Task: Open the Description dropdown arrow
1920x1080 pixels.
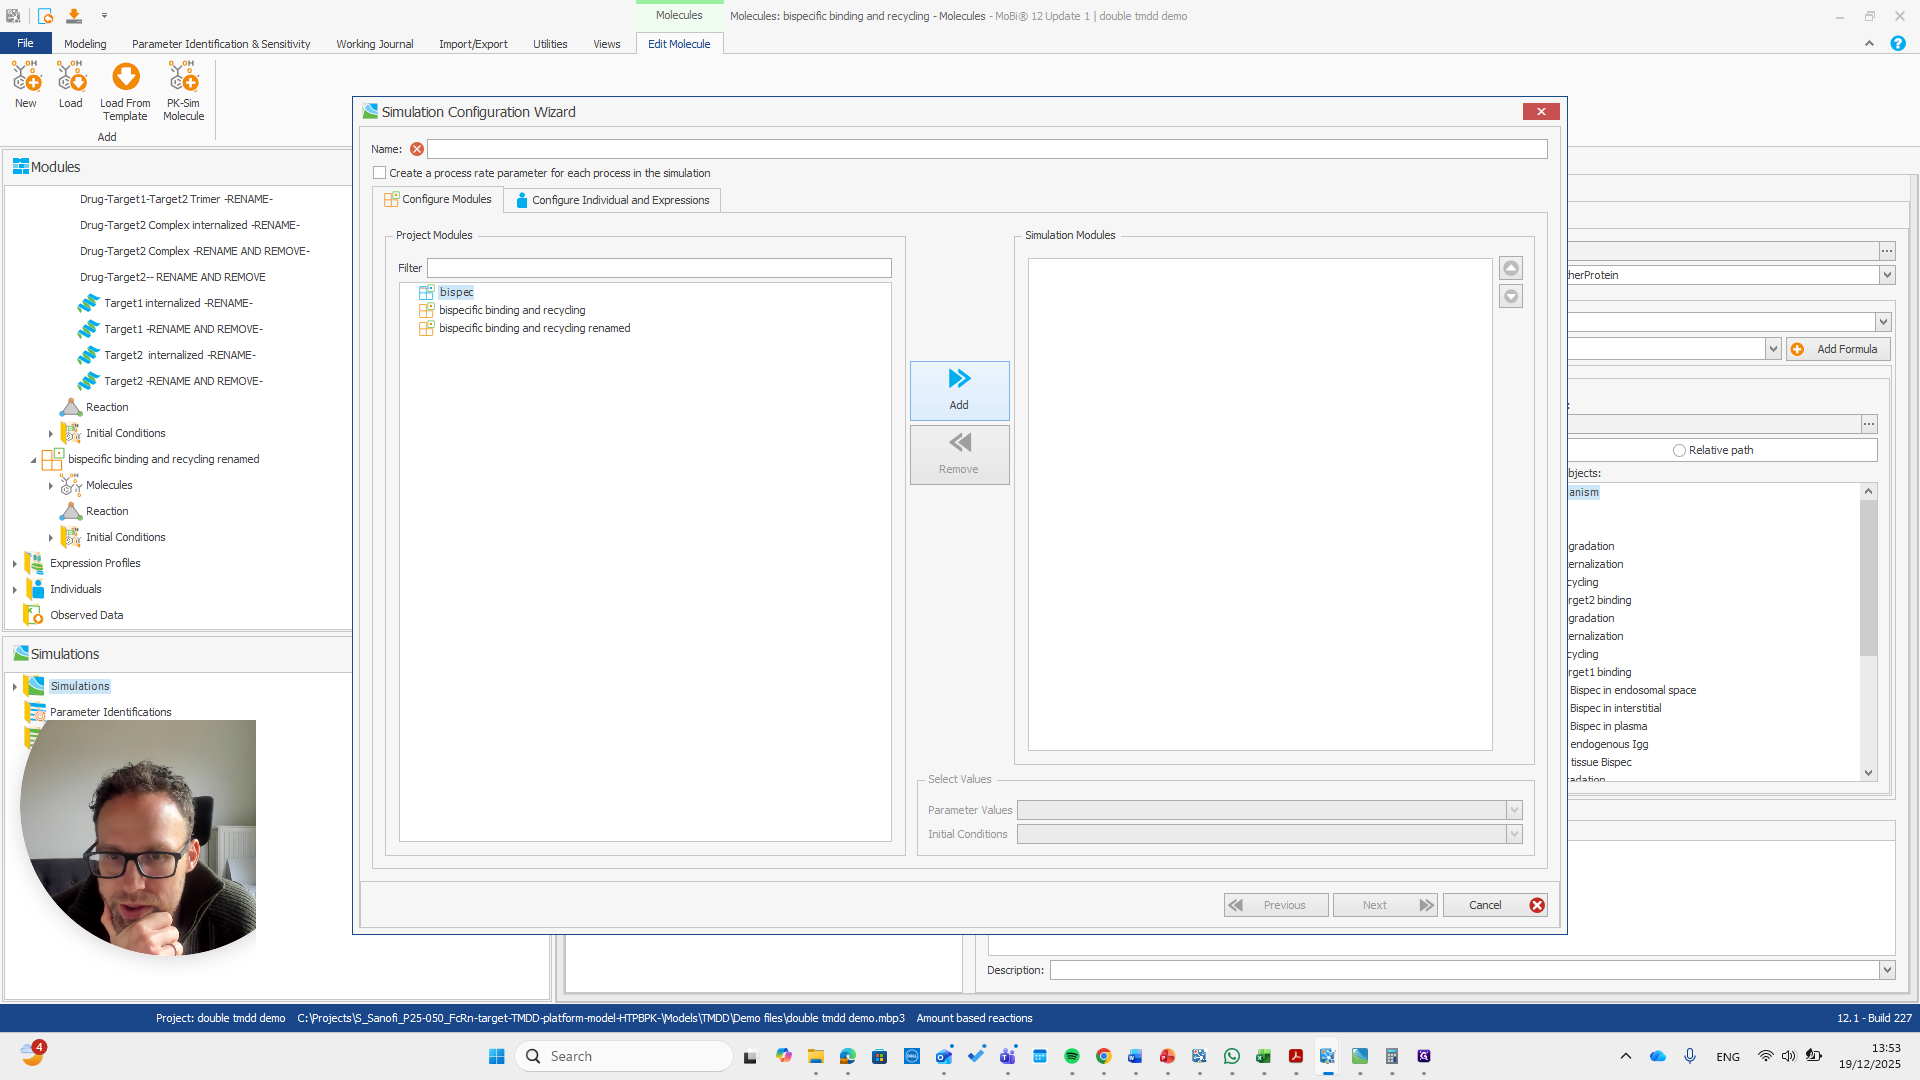Action: tap(1886, 970)
